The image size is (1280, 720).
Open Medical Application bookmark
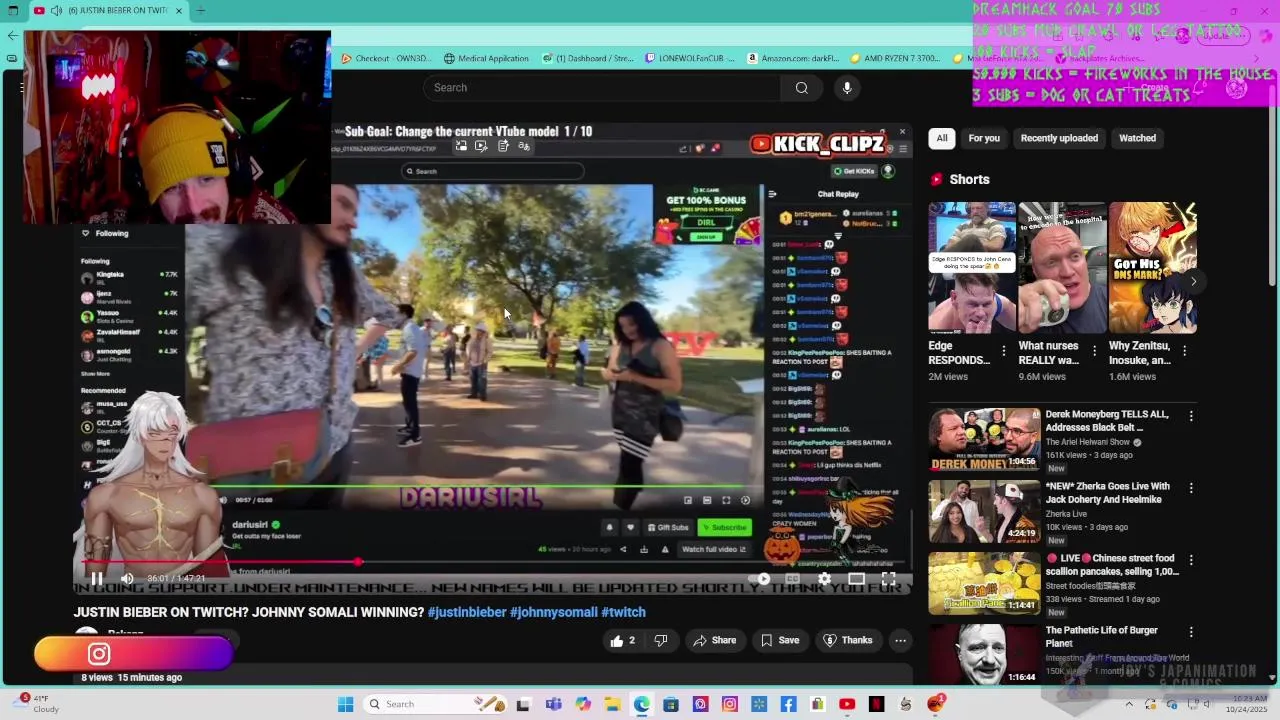[486, 58]
